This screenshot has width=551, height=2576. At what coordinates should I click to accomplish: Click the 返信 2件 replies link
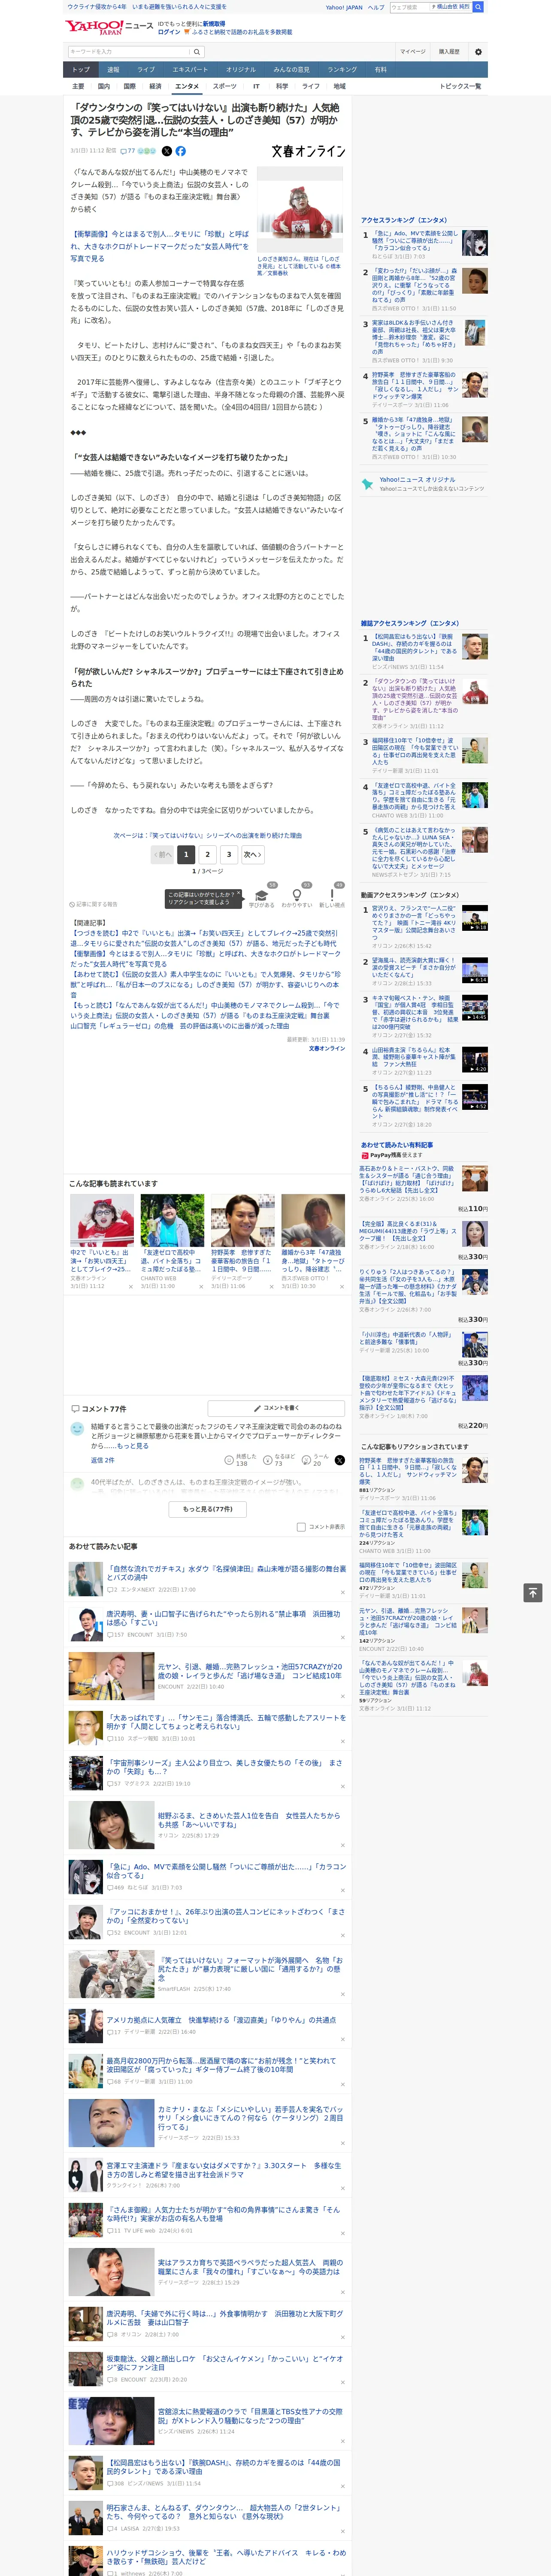pos(103,1460)
